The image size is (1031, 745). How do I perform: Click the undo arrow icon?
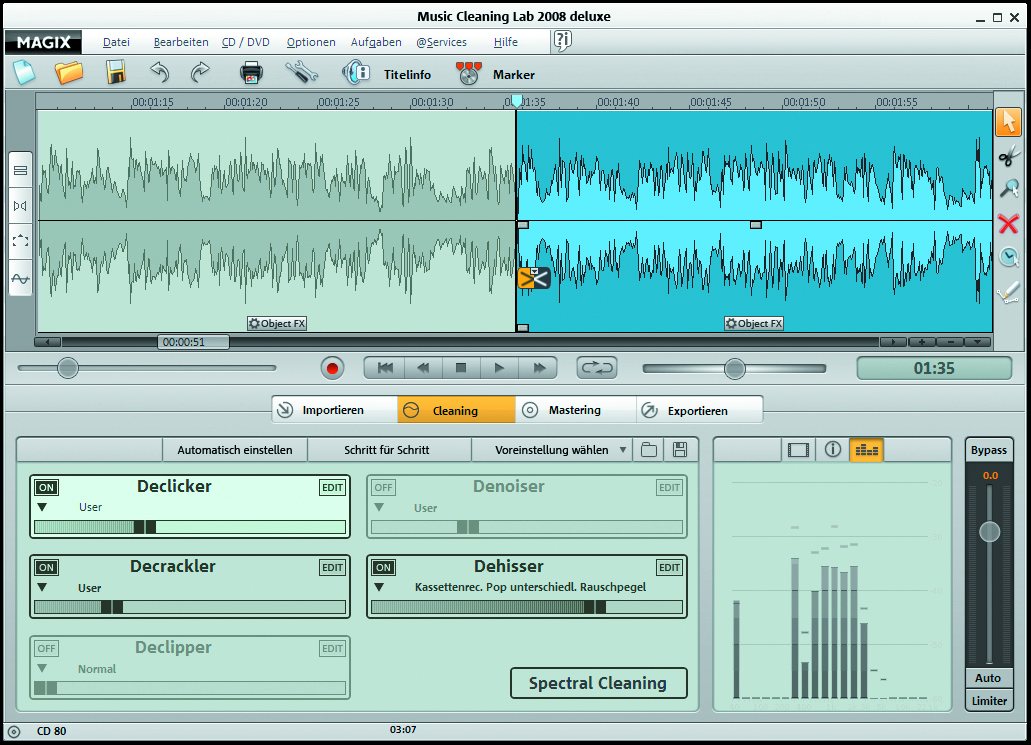pos(160,73)
